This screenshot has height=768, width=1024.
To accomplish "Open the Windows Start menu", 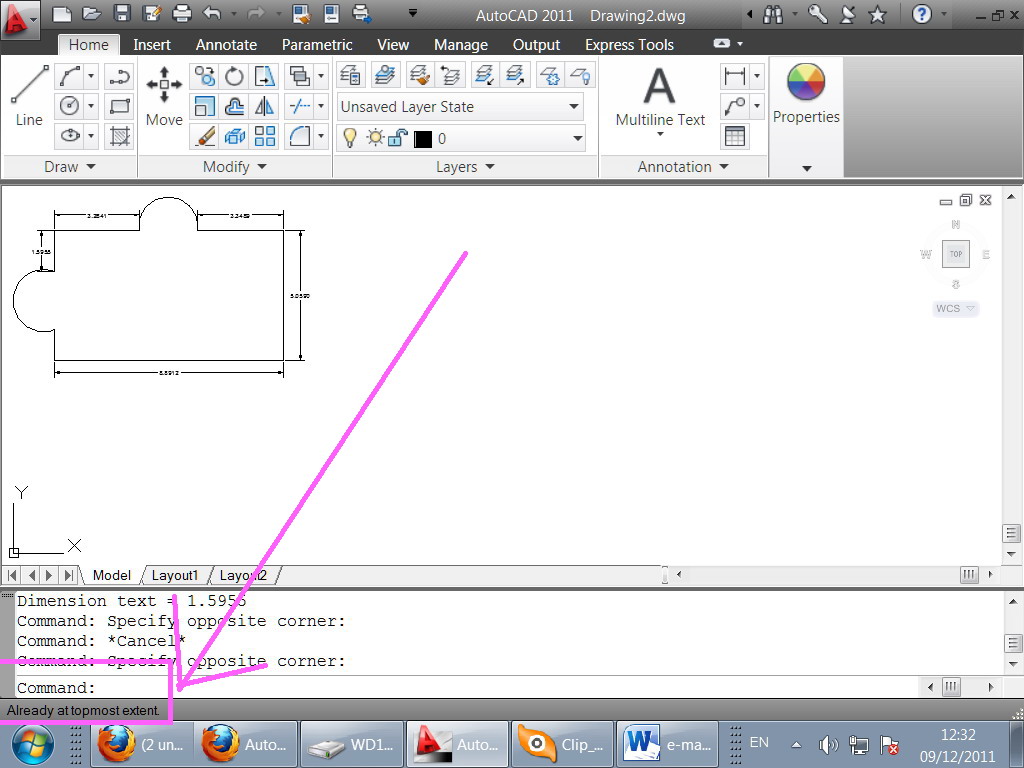I will click(x=33, y=744).
